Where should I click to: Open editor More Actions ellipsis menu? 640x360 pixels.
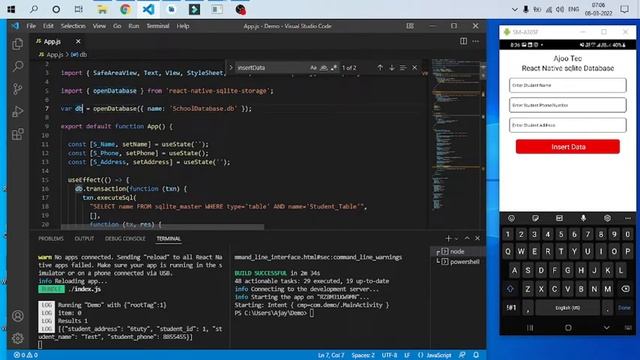tap(476, 41)
